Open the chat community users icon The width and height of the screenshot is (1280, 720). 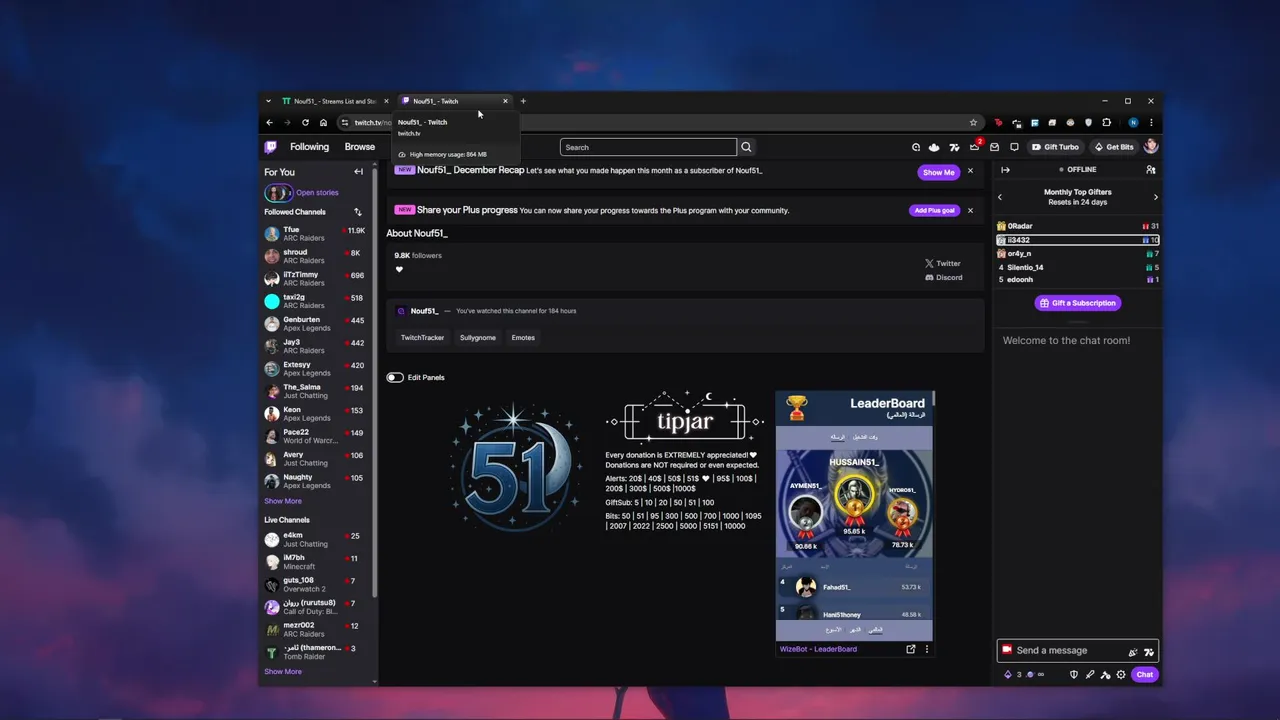(1150, 170)
